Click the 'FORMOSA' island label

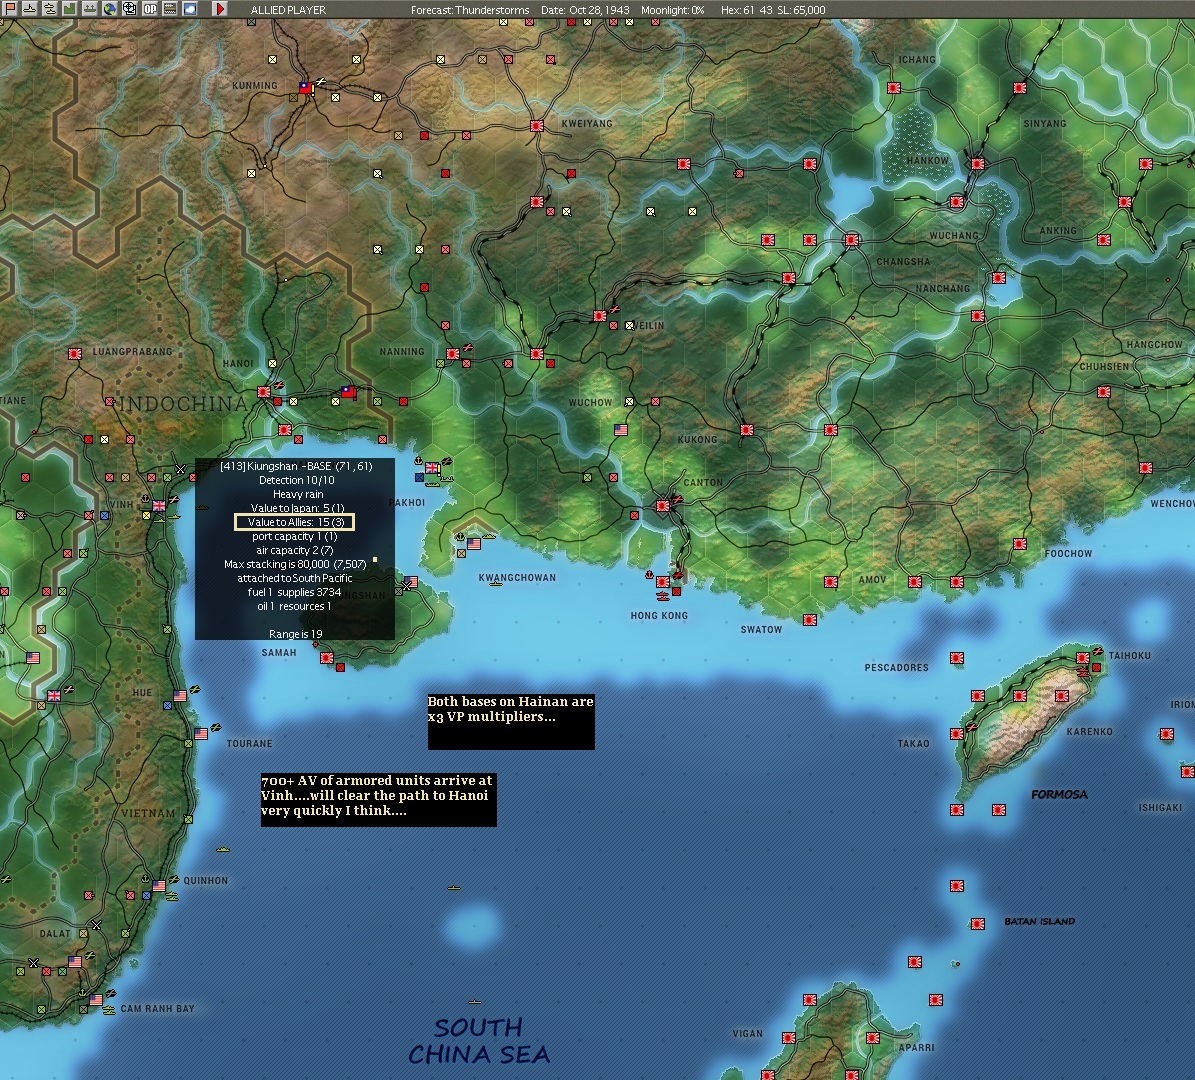1059,794
